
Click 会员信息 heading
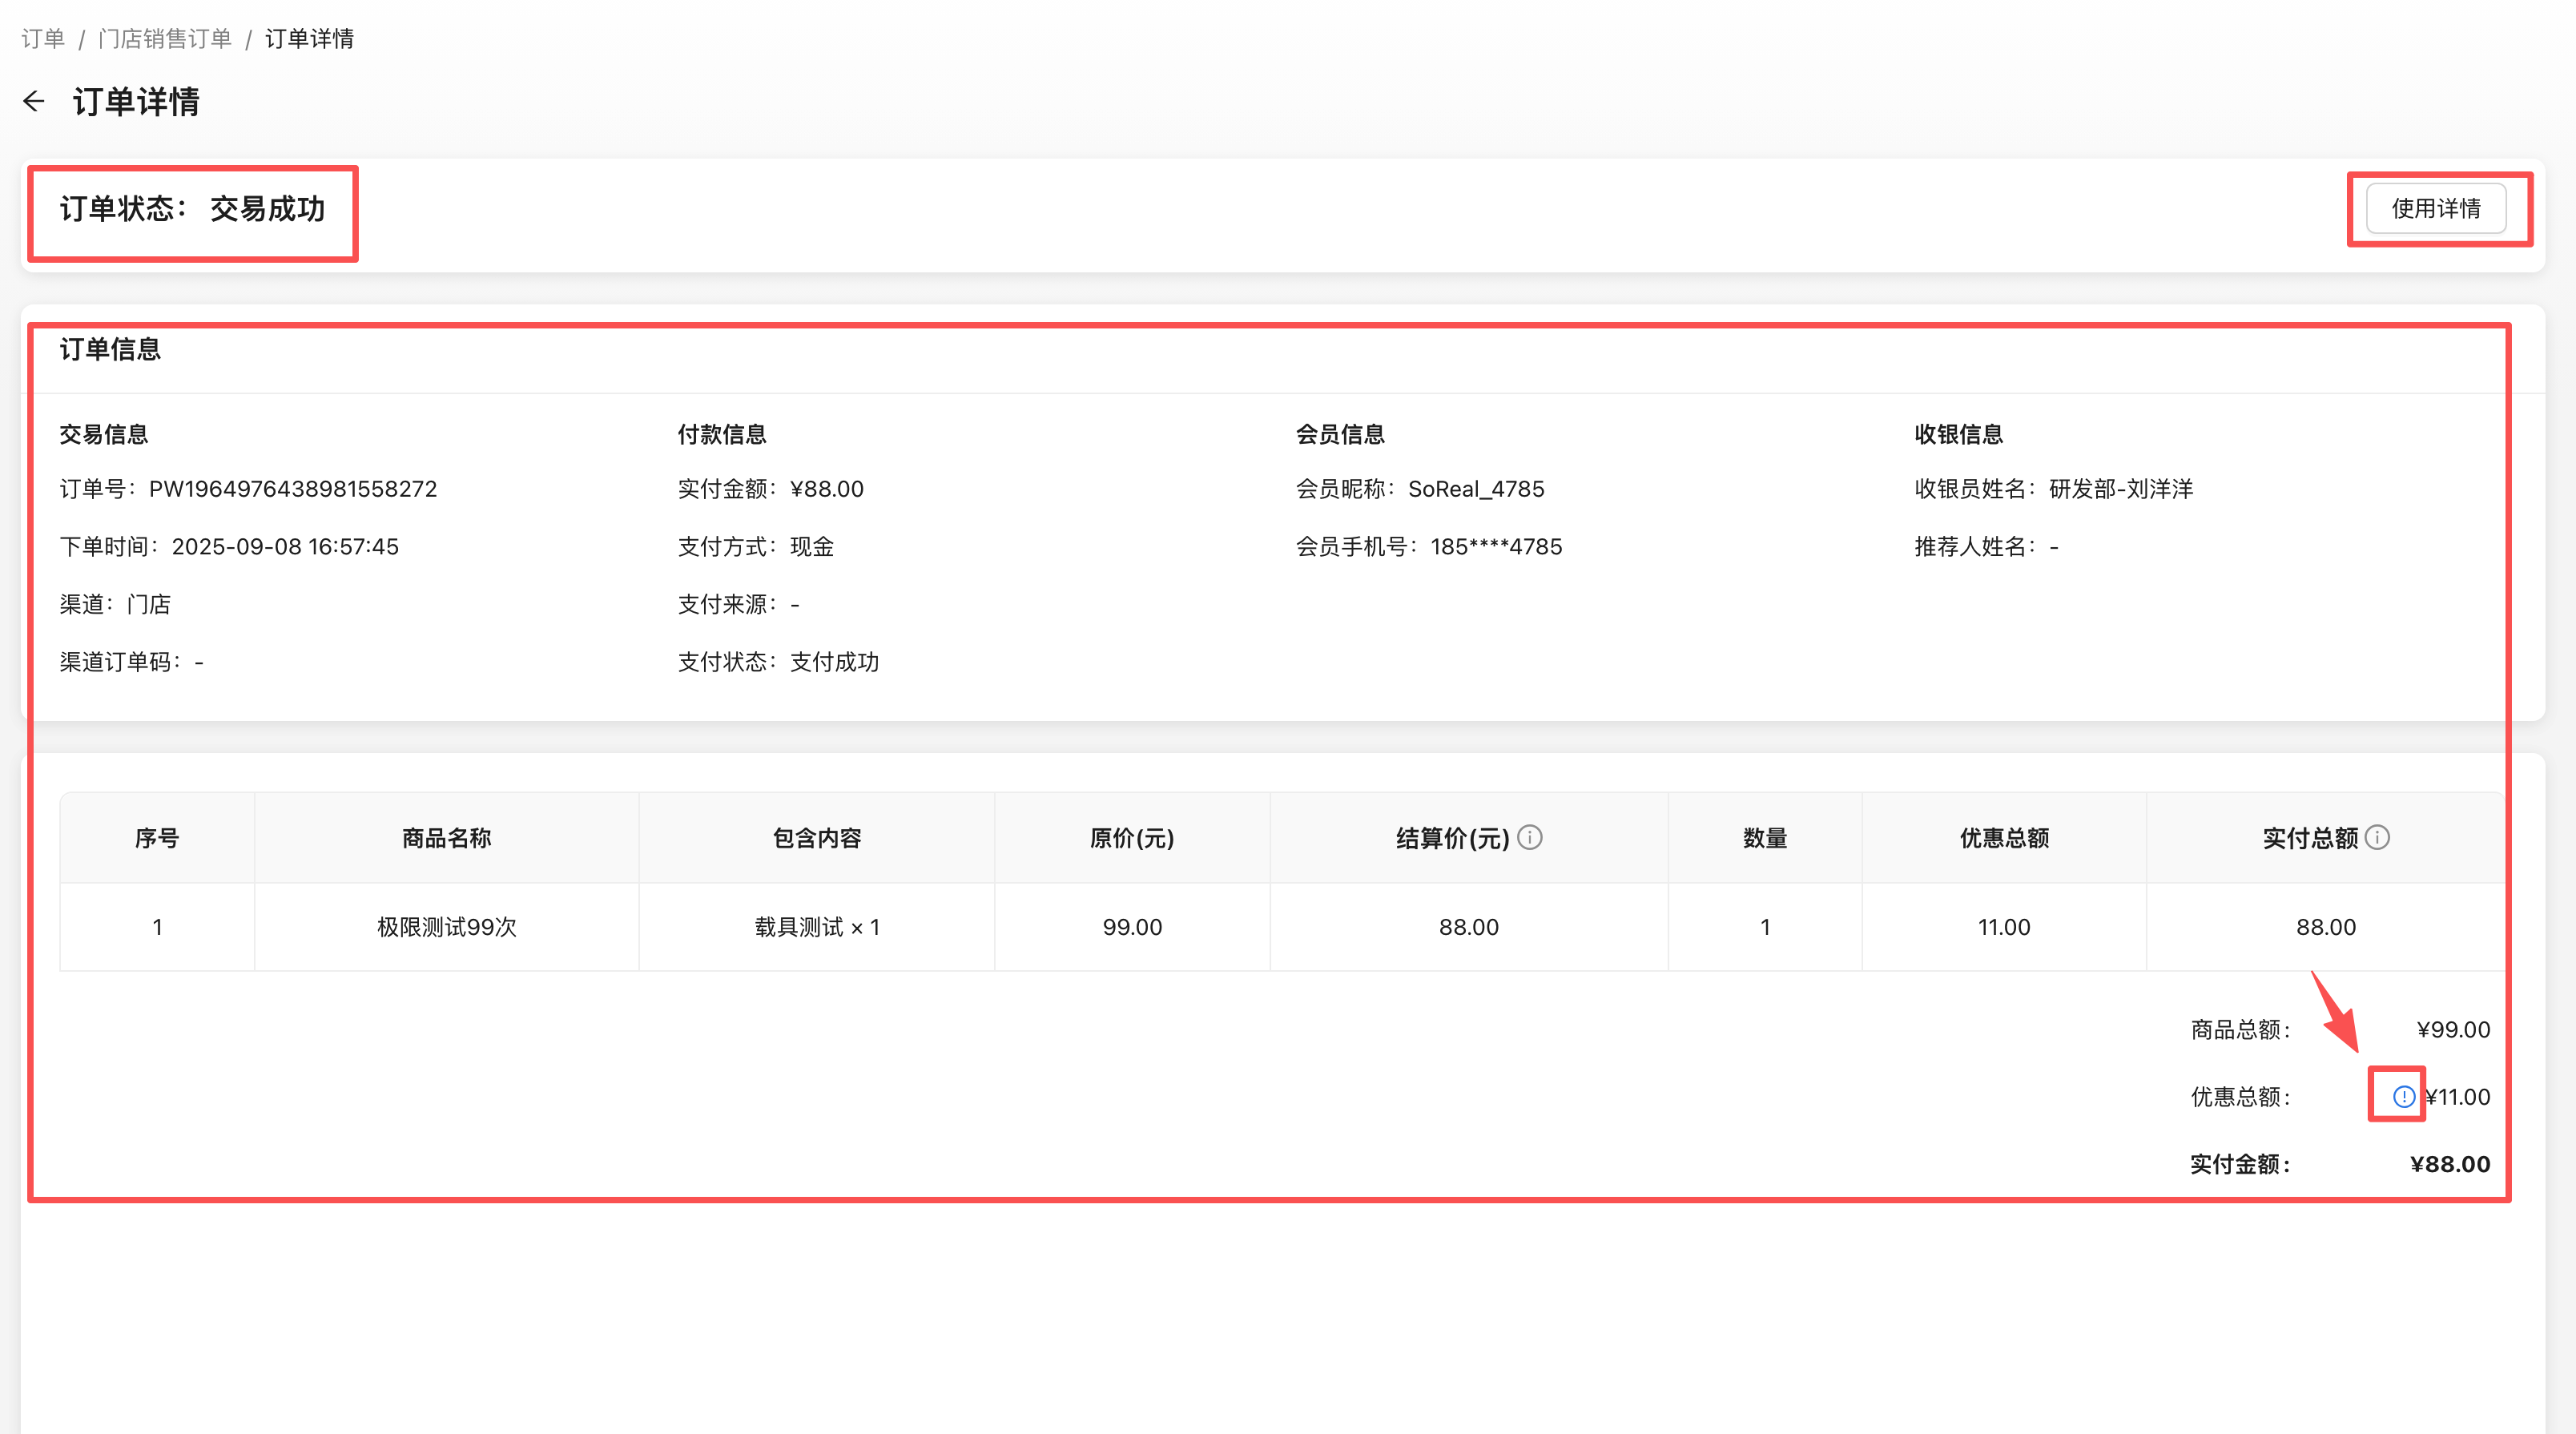point(1340,434)
